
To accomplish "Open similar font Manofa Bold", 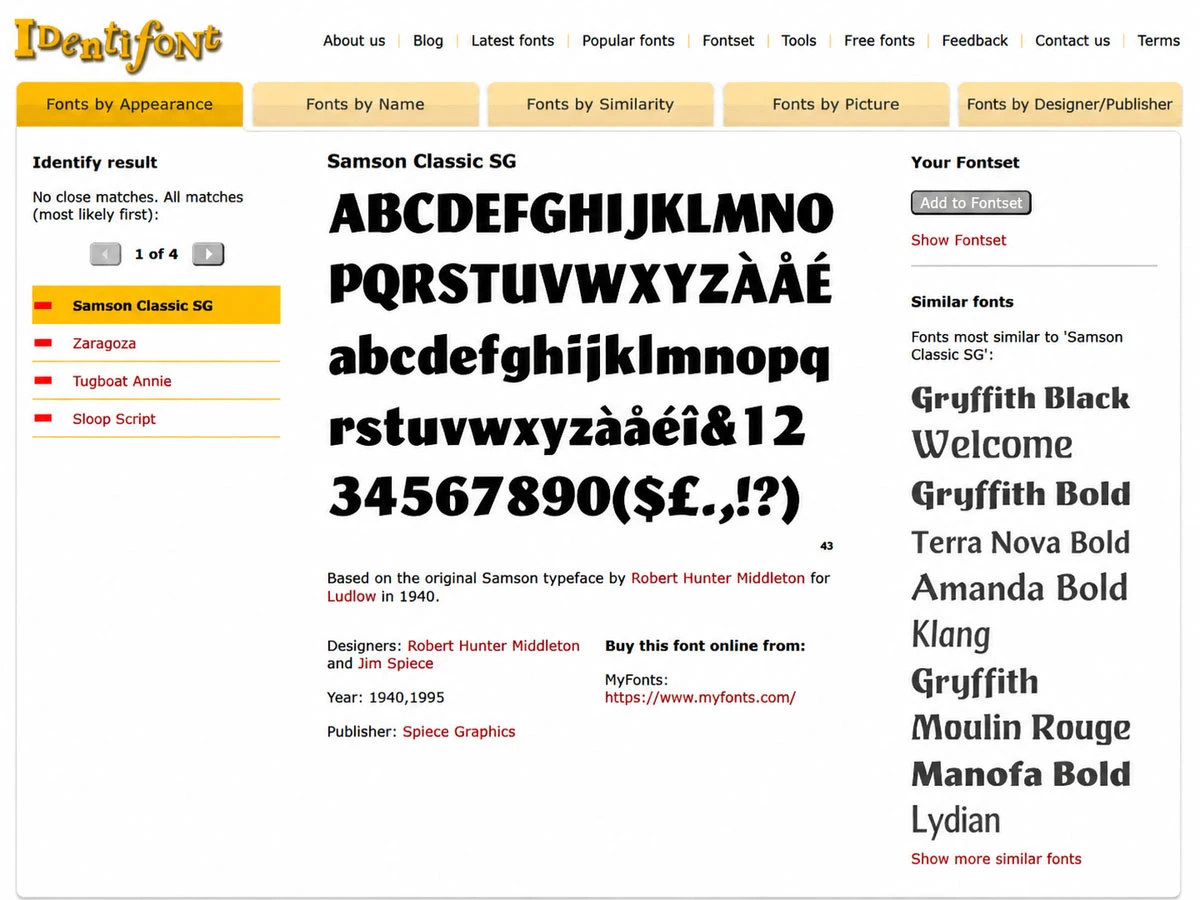I will 1021,774.
